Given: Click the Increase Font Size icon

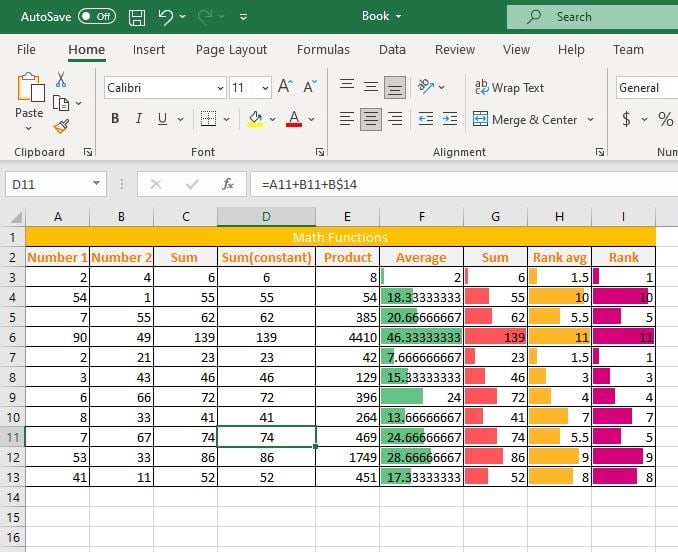Looking at the screenshot, I should [x=285, y=87].
